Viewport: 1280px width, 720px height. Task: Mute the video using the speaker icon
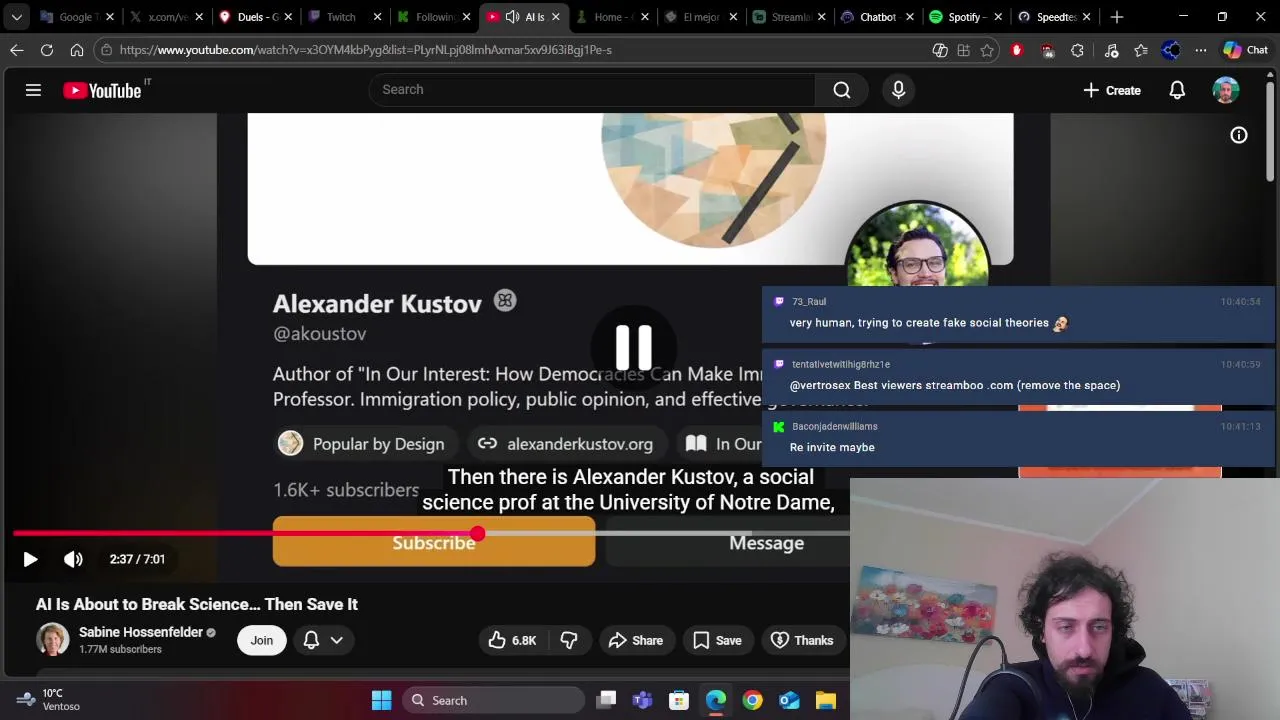coord(73,559)
